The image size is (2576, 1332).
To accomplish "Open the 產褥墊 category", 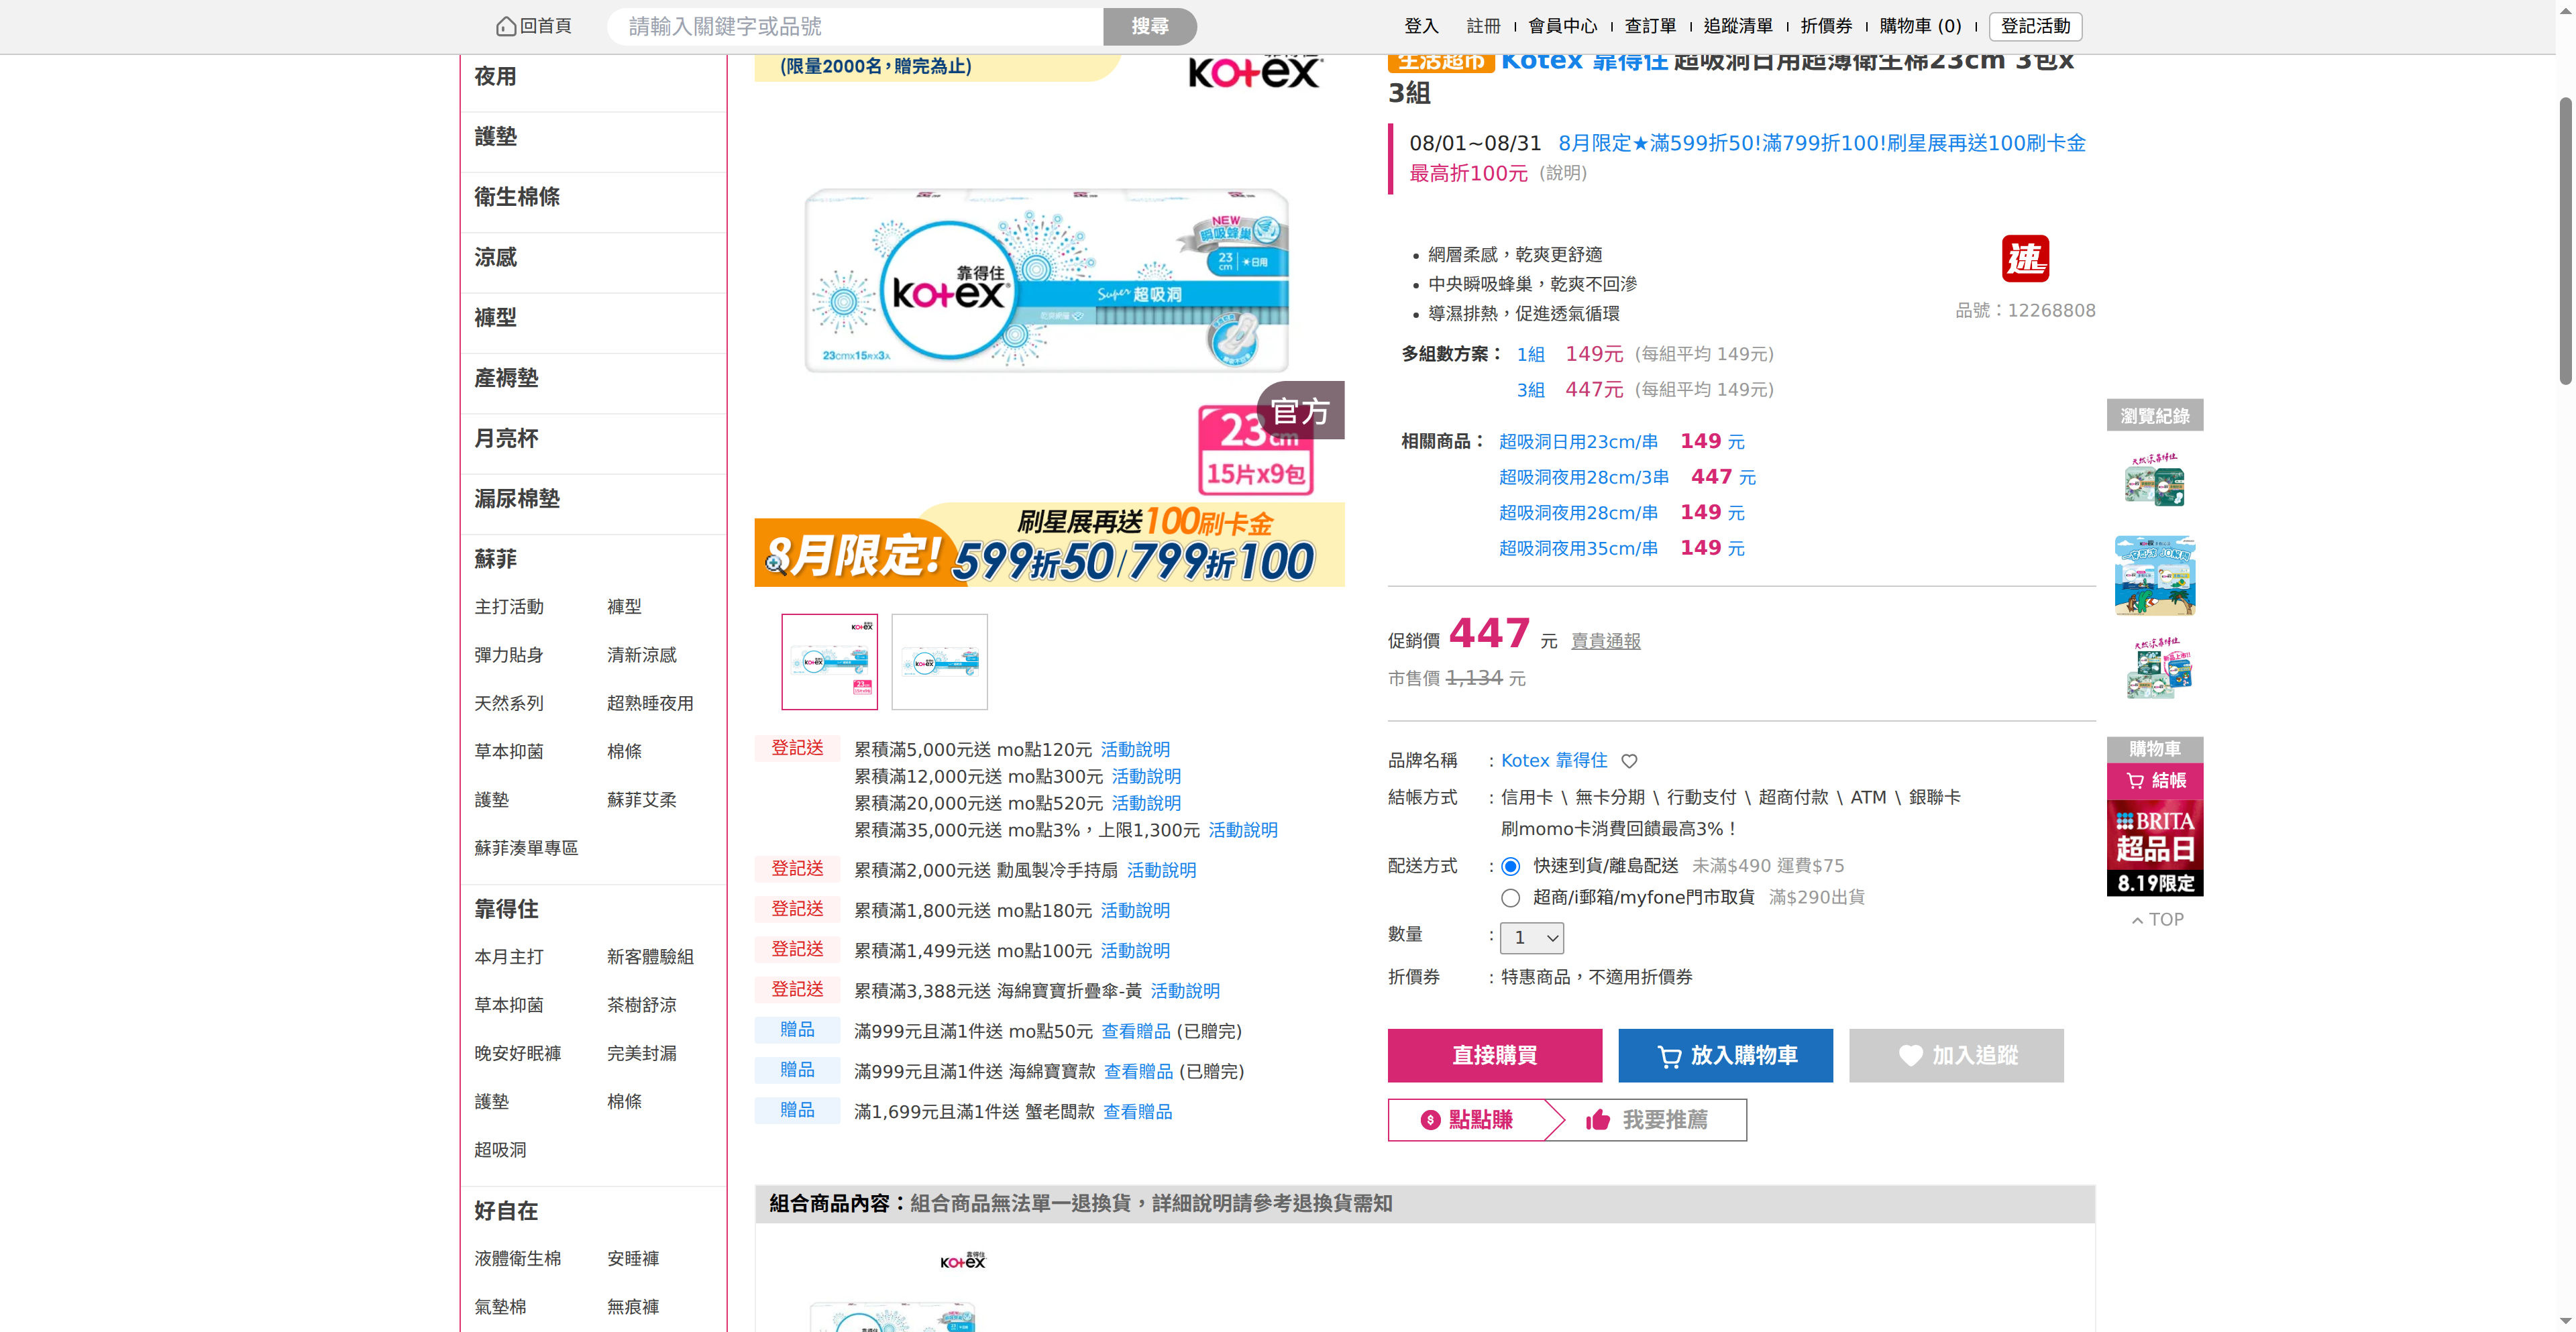I will pyautogui.click(x=506, y=378).
